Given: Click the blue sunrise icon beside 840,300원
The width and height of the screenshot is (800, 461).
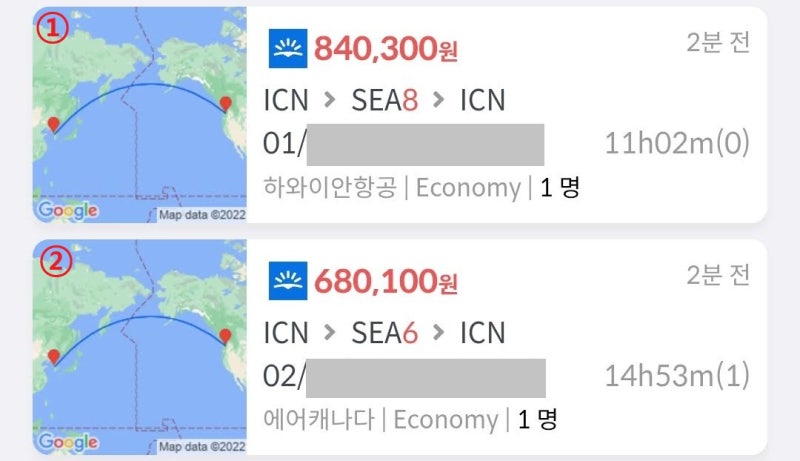Looking at the screenshot, I should coord(288,47).
